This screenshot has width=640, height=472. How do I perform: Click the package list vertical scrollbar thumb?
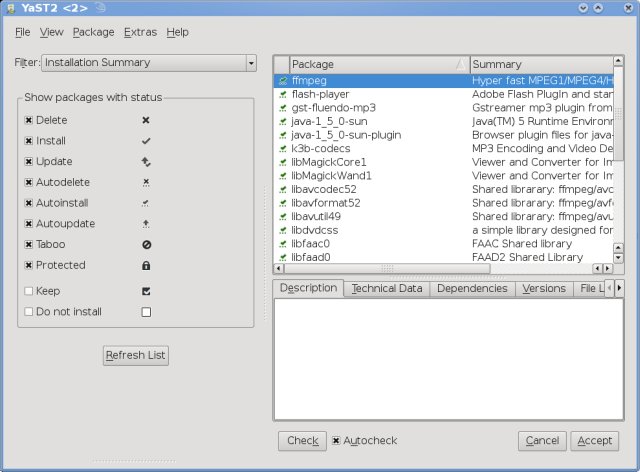[618, 114]
